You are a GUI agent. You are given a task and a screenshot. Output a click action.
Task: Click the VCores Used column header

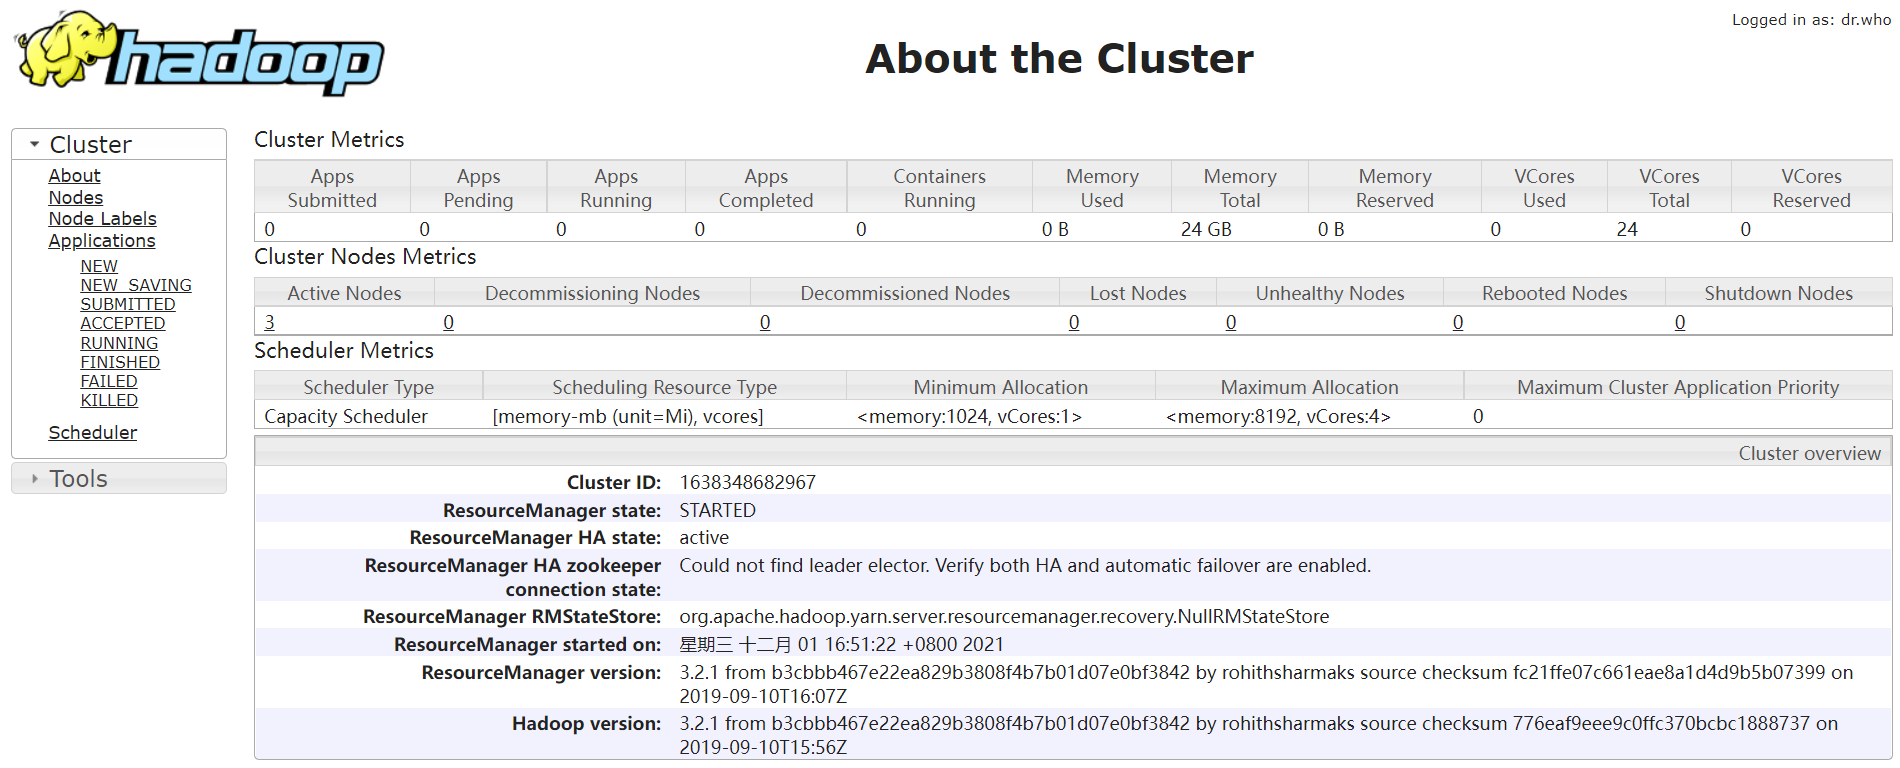tap(1544, 188)
